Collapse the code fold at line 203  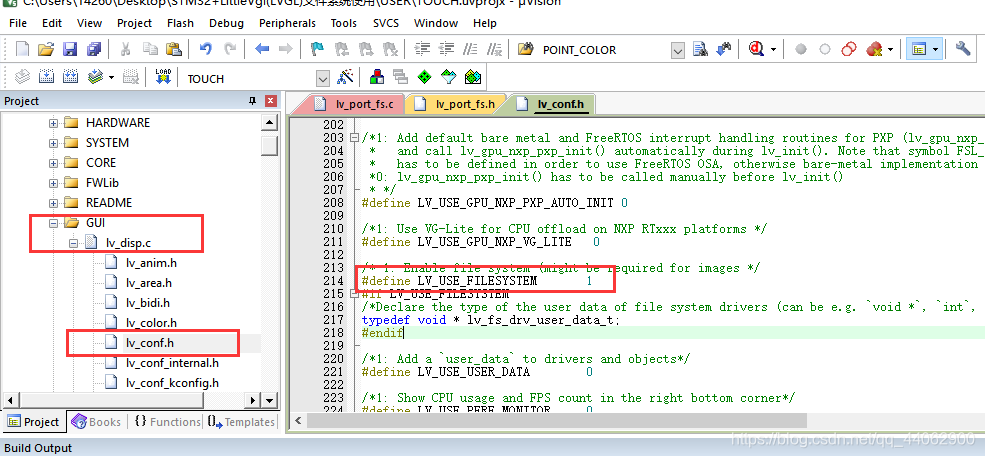pos(354,138)
